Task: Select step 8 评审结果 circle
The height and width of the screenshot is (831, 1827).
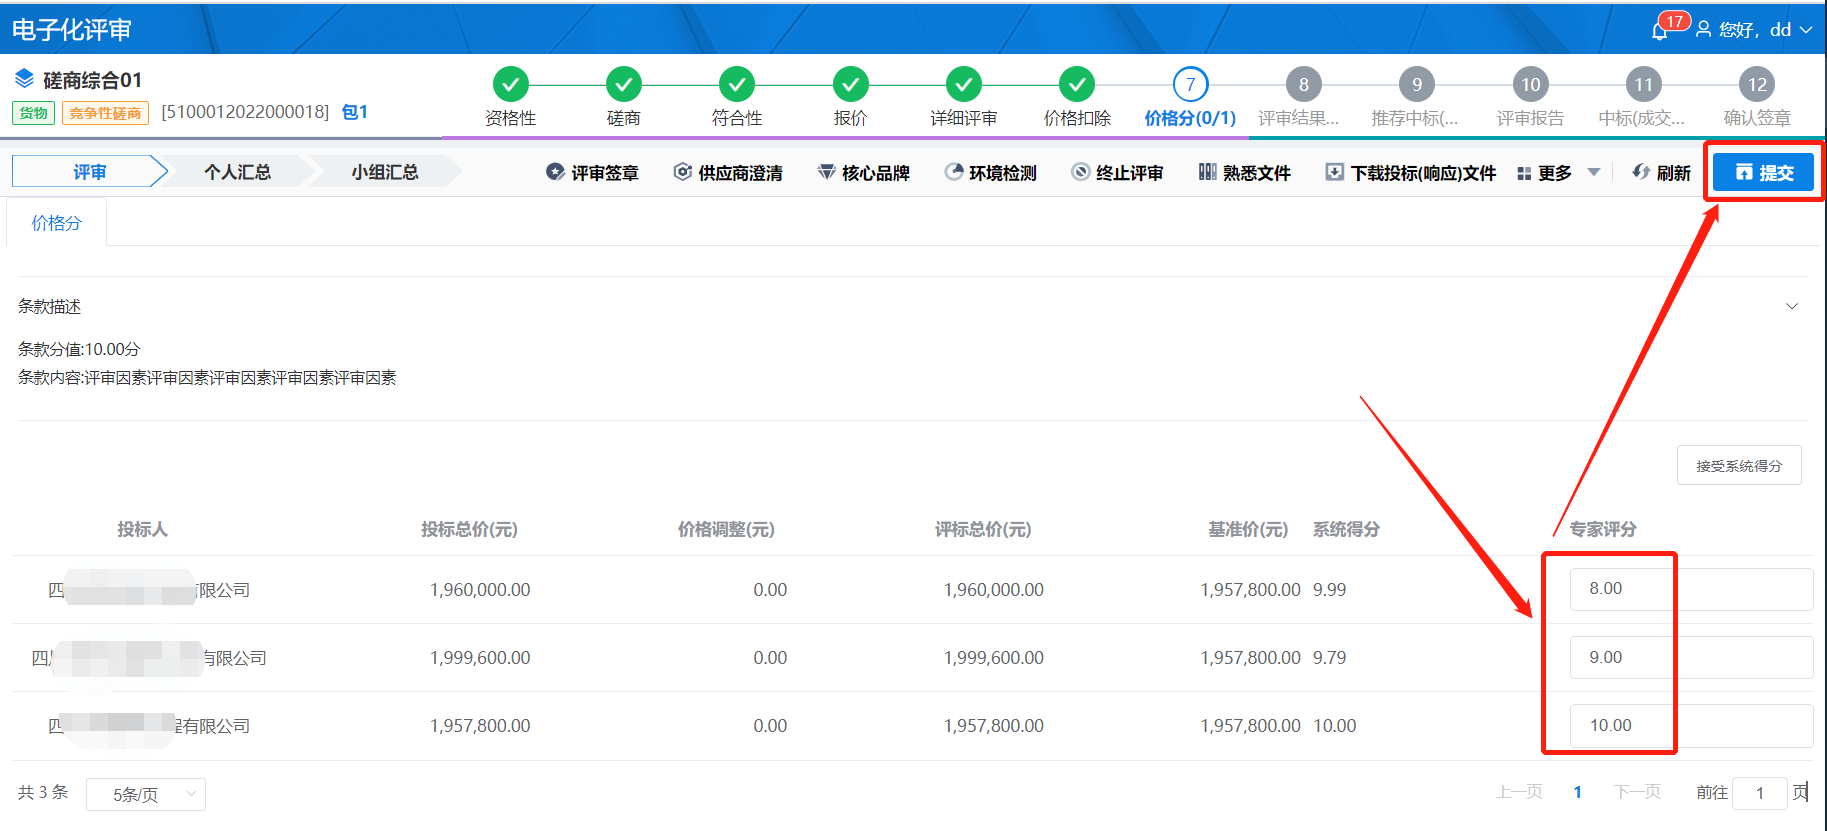Action: click(x=1303, y=85)
